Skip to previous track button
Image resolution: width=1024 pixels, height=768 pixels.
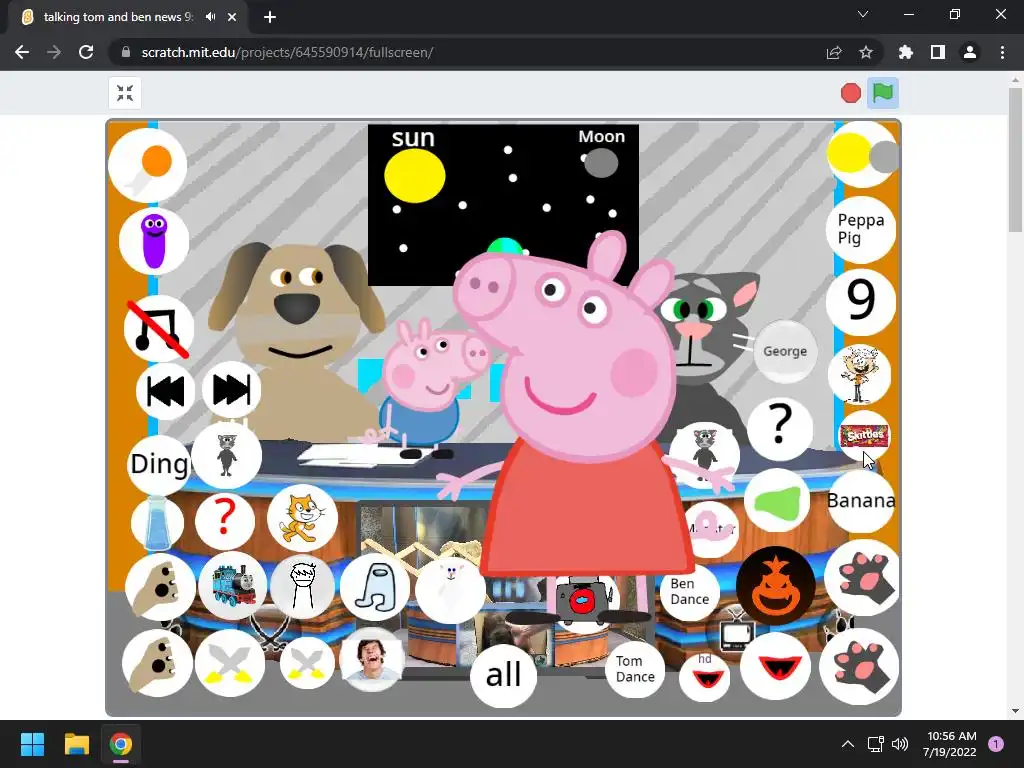pyautogui.click(x=165, y=391)
